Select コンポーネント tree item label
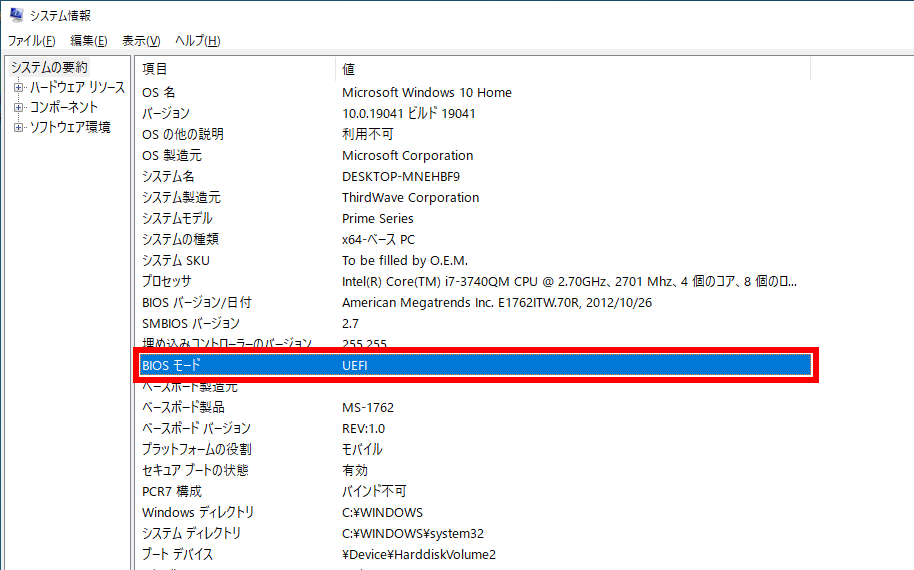 64,108
